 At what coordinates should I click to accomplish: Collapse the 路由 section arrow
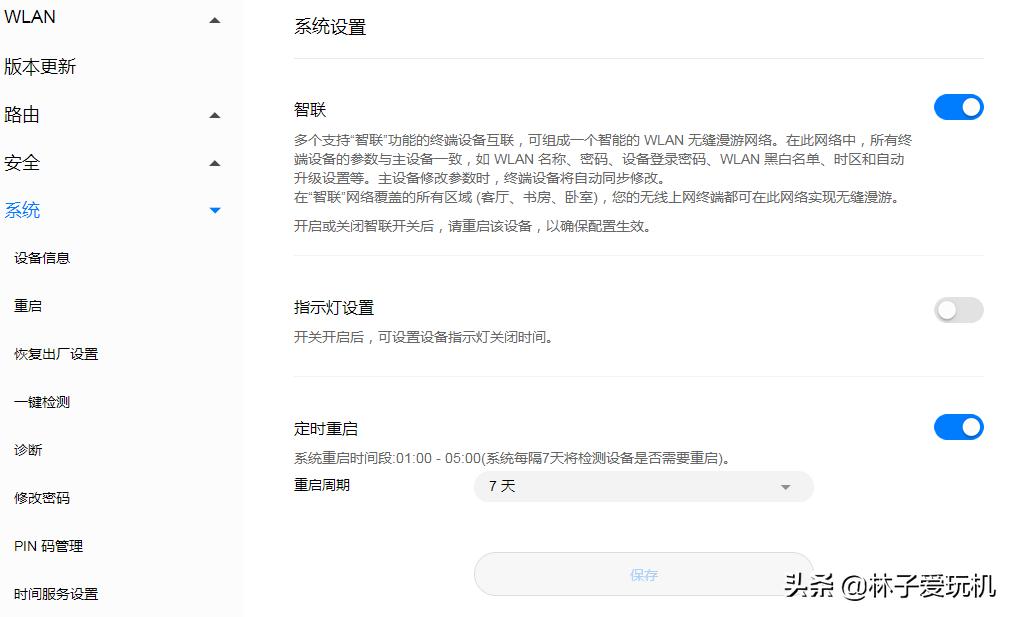214,114
